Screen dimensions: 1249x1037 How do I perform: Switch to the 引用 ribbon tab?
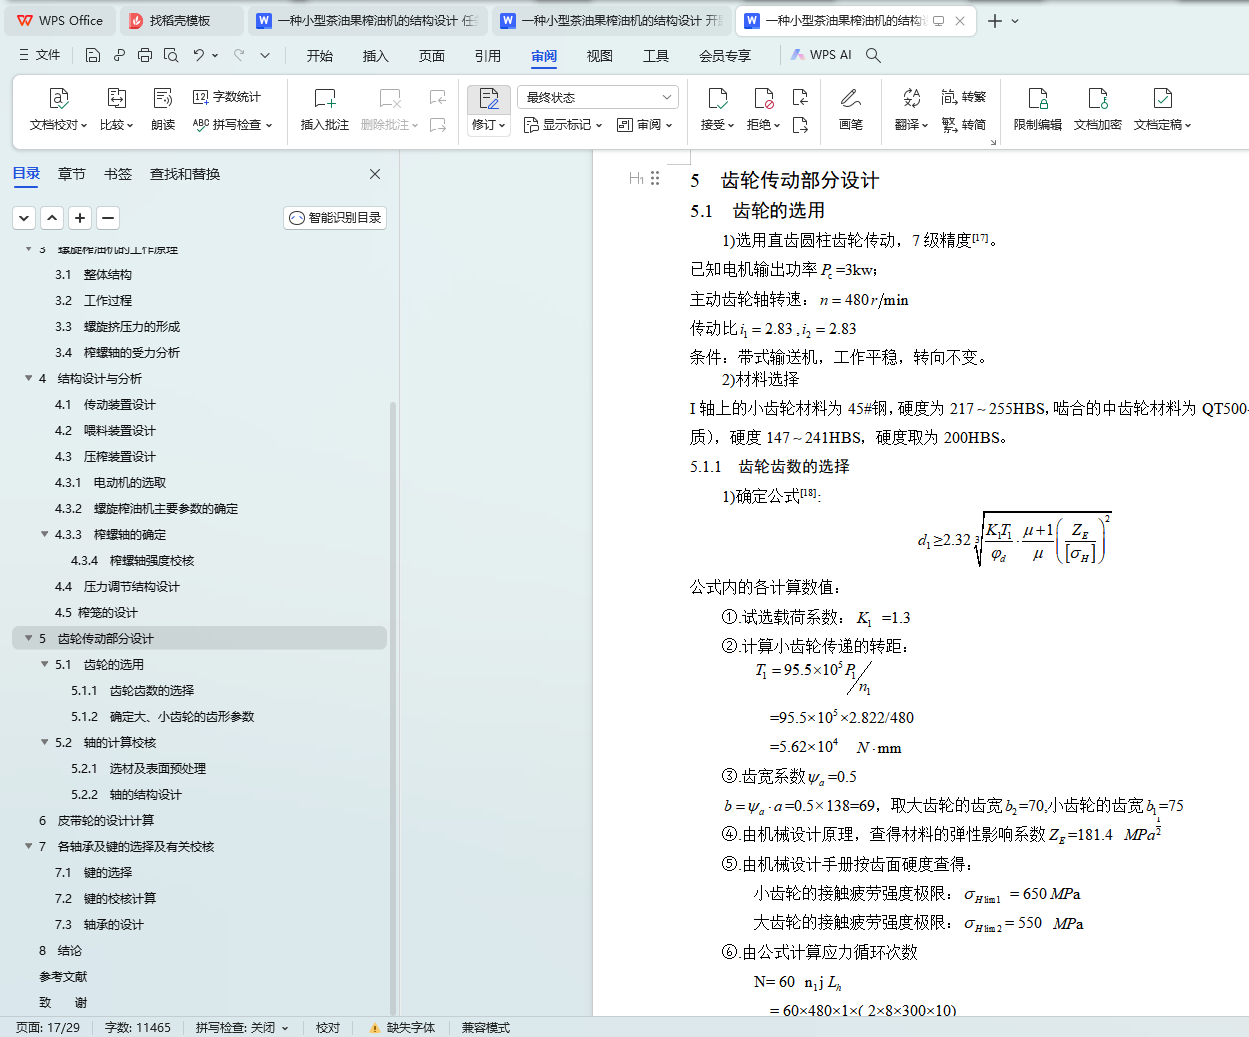click(x=488, y=56)
